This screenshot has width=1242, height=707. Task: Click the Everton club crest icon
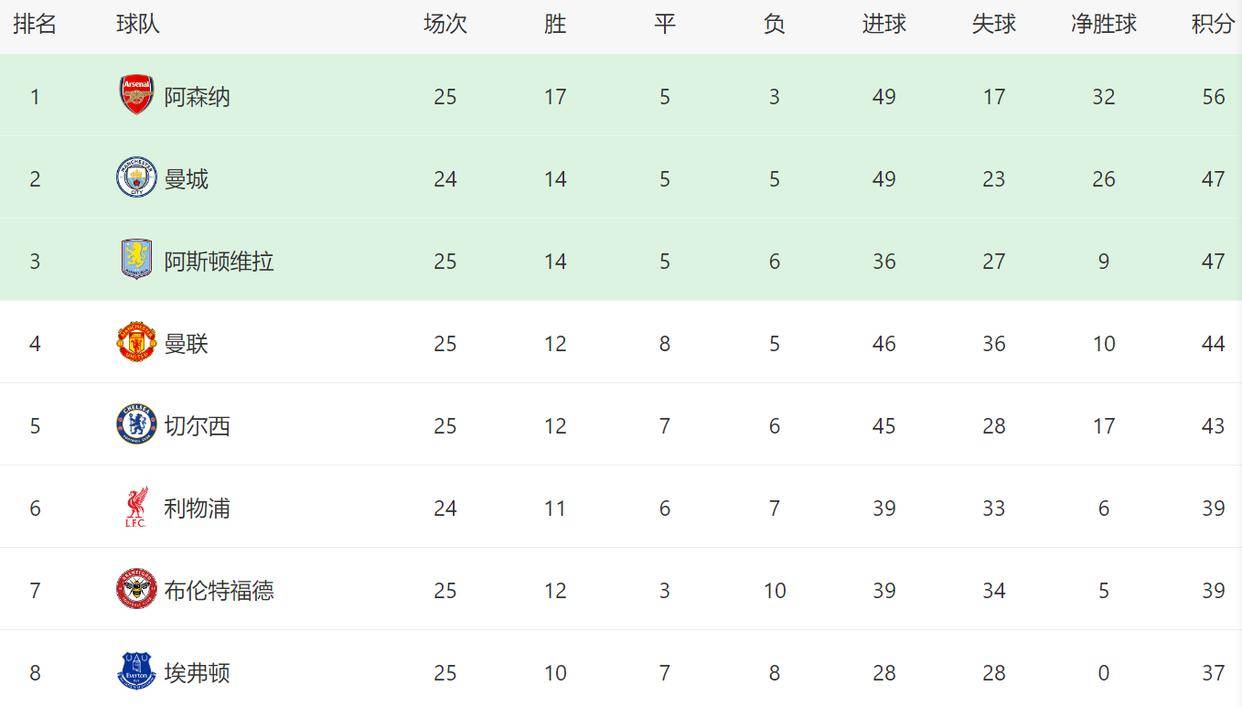click(136, 672)
